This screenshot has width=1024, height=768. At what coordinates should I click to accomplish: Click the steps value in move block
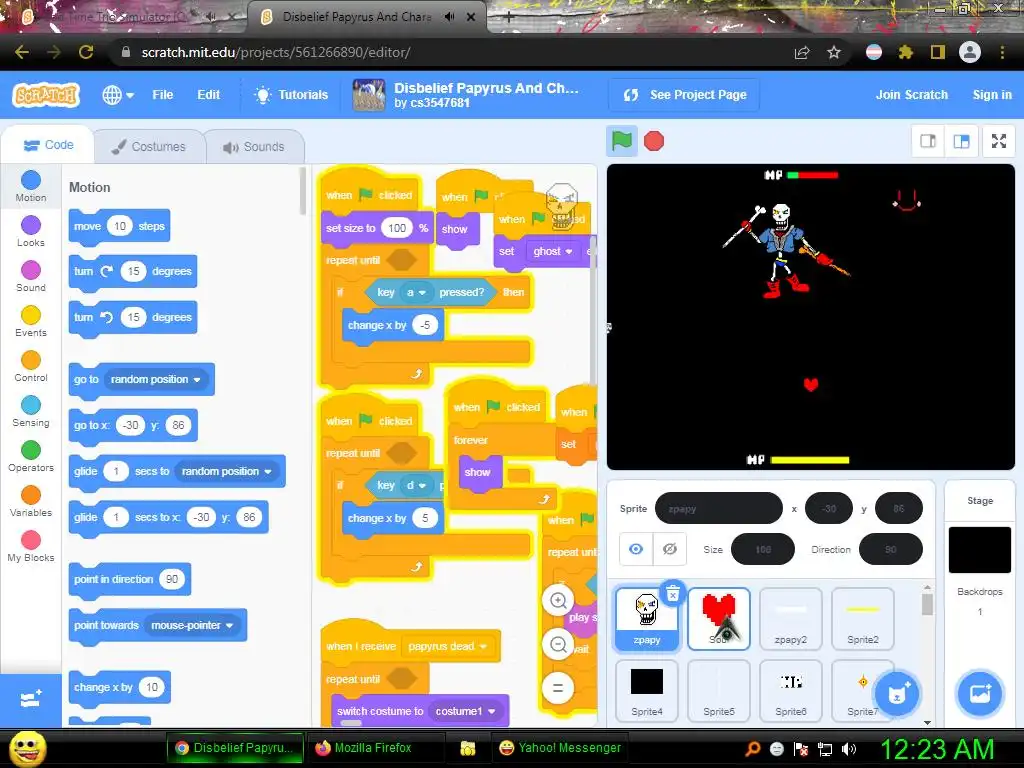(x=120, y=227)
